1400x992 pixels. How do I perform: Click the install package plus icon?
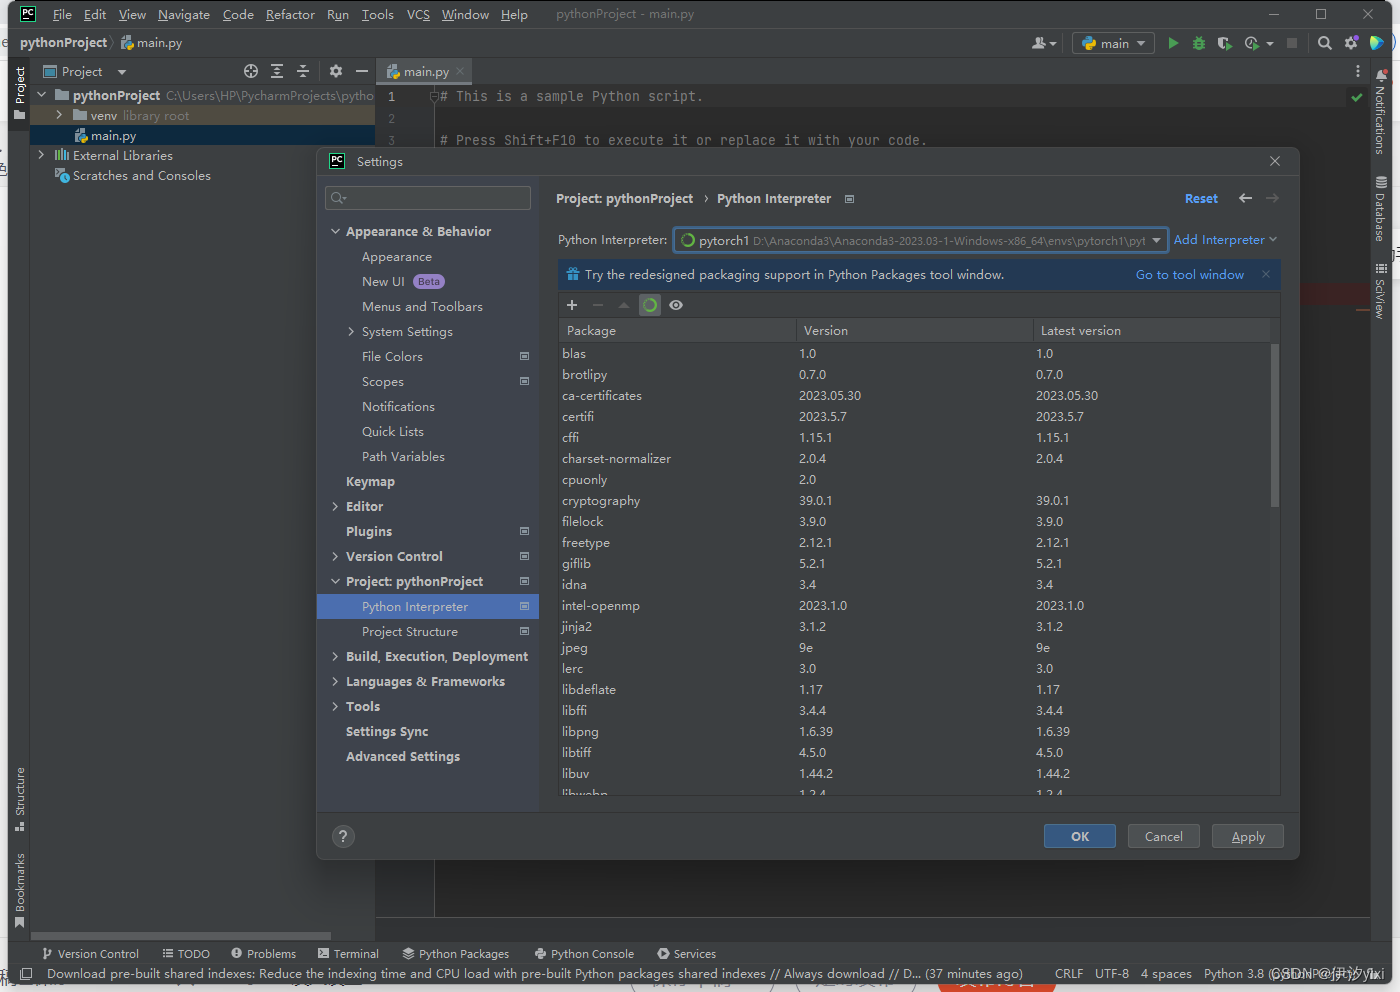pos(572,305)
